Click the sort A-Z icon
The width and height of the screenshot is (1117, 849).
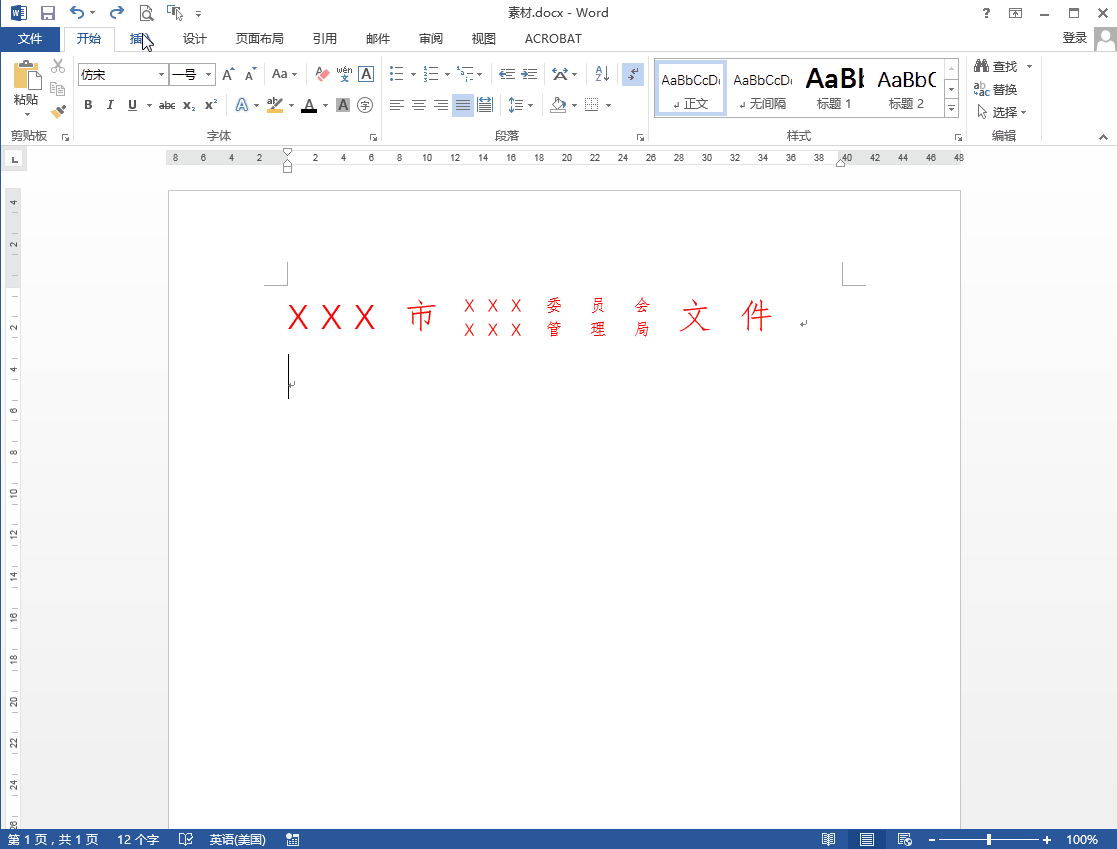(602, 74)
